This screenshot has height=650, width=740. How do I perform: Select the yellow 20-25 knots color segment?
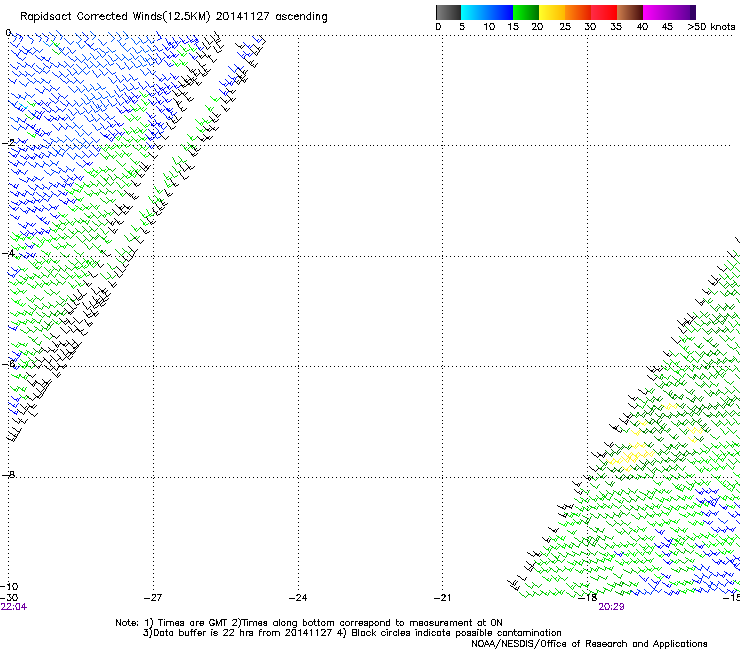coord(552,12)
